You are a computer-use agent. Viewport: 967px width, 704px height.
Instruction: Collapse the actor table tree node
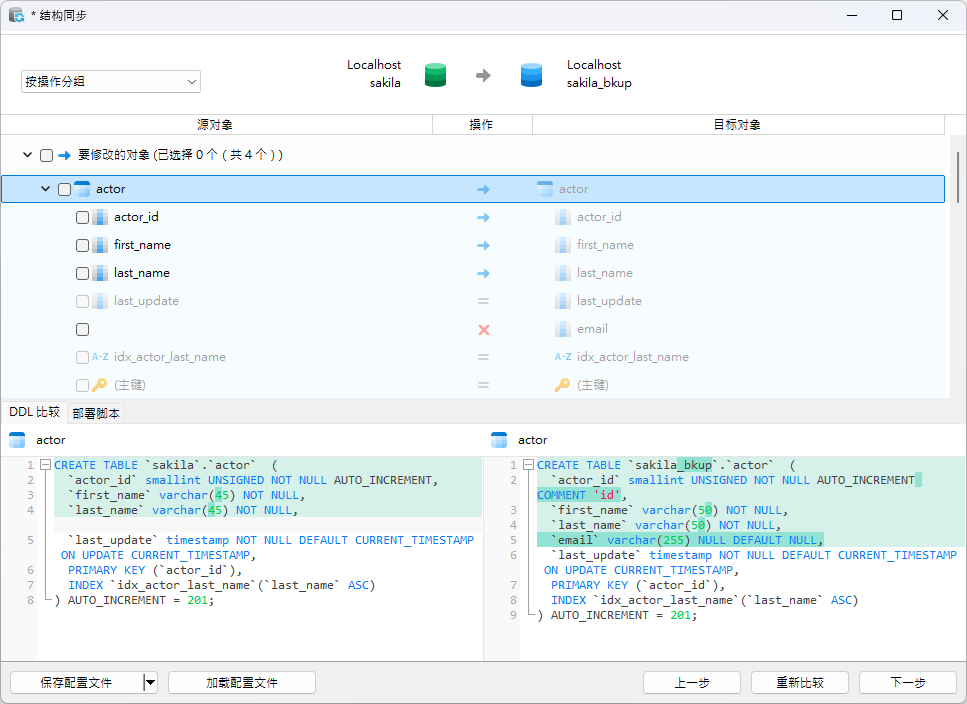tap(45, 189)
